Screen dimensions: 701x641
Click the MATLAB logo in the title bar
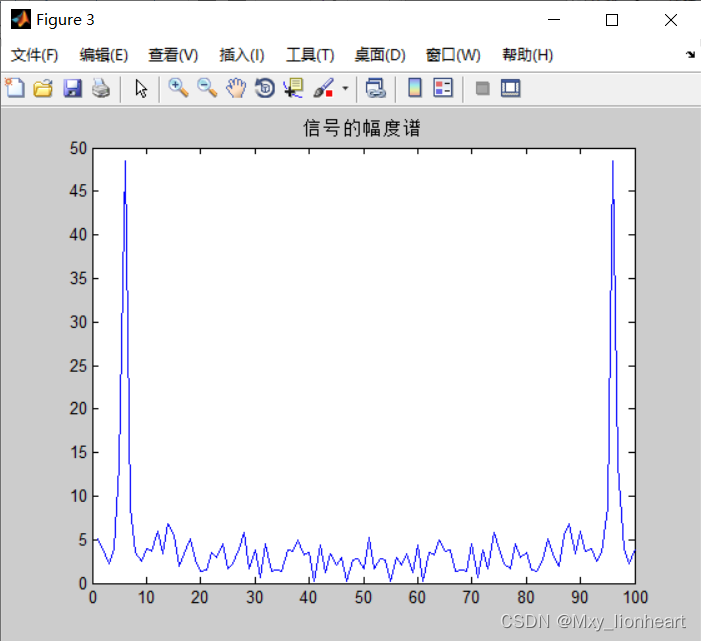[x=21, y=20]
